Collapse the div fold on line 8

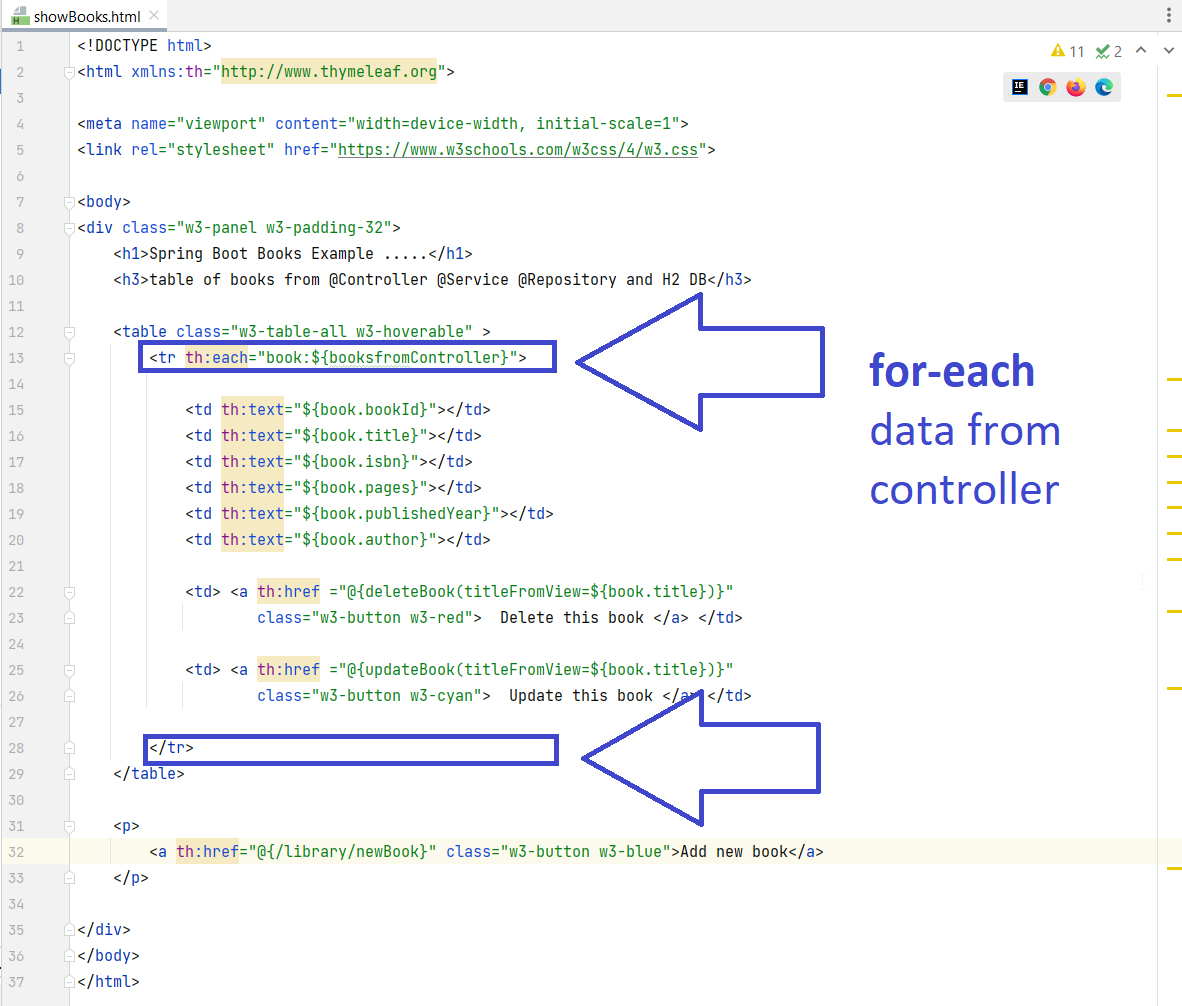coord(69,228)
